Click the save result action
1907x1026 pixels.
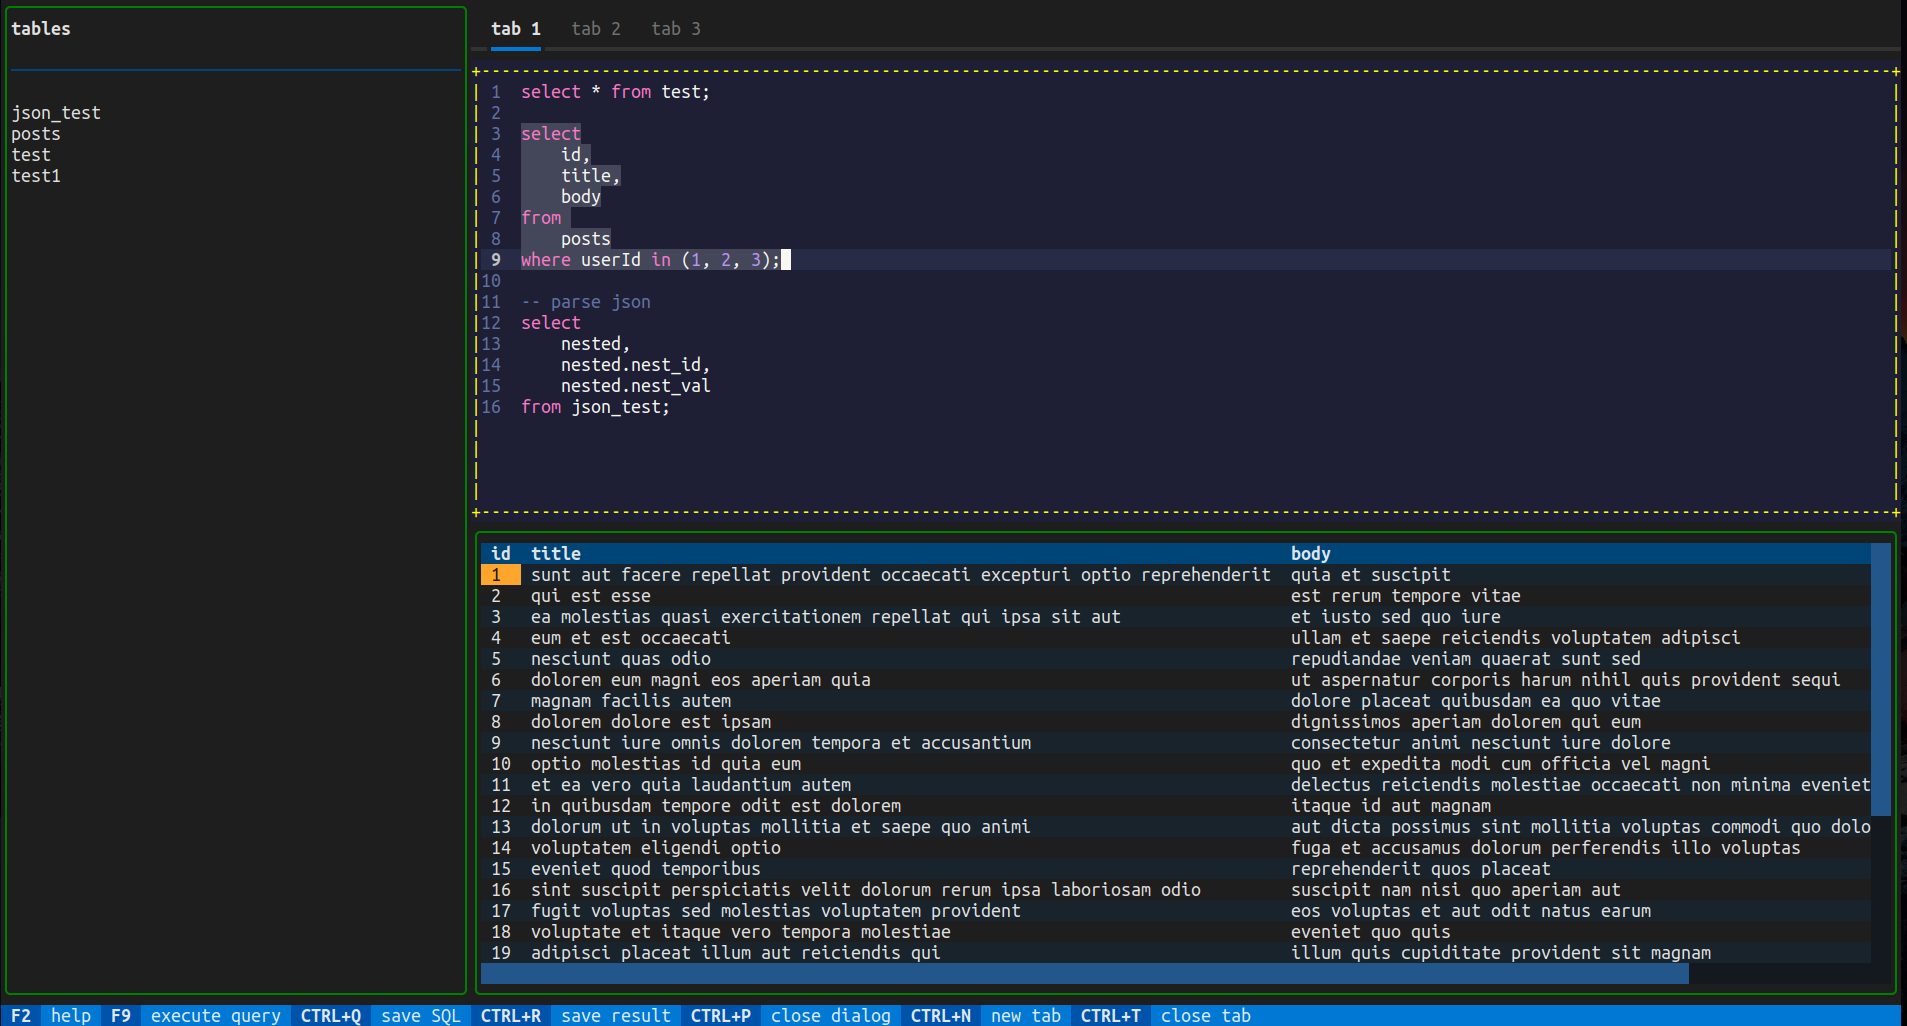[x=616, y=1015]
